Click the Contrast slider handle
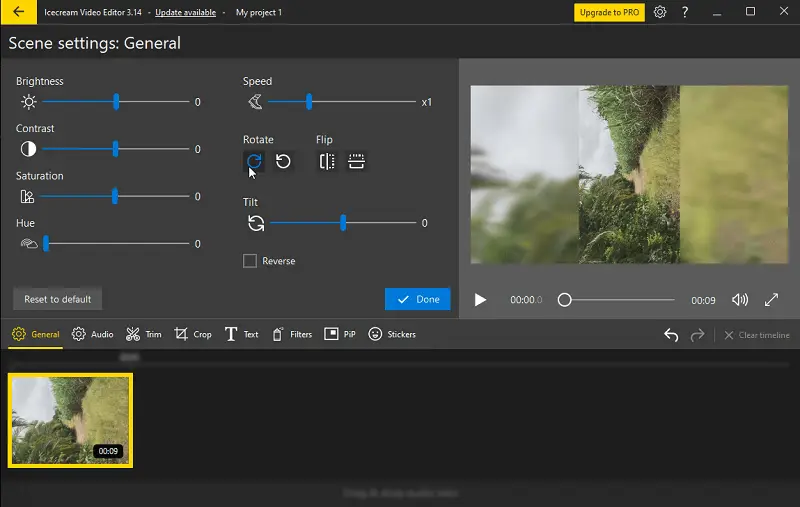 115,149
